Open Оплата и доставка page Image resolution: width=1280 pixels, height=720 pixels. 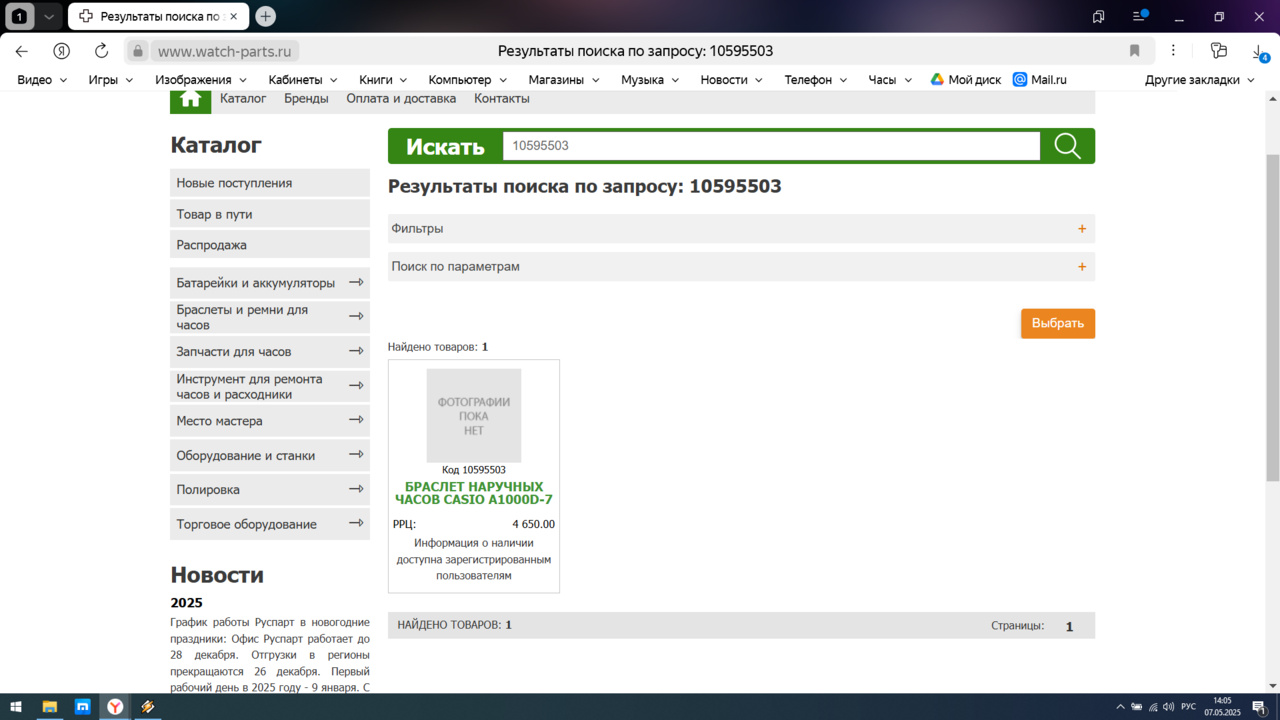coord(401,98)
